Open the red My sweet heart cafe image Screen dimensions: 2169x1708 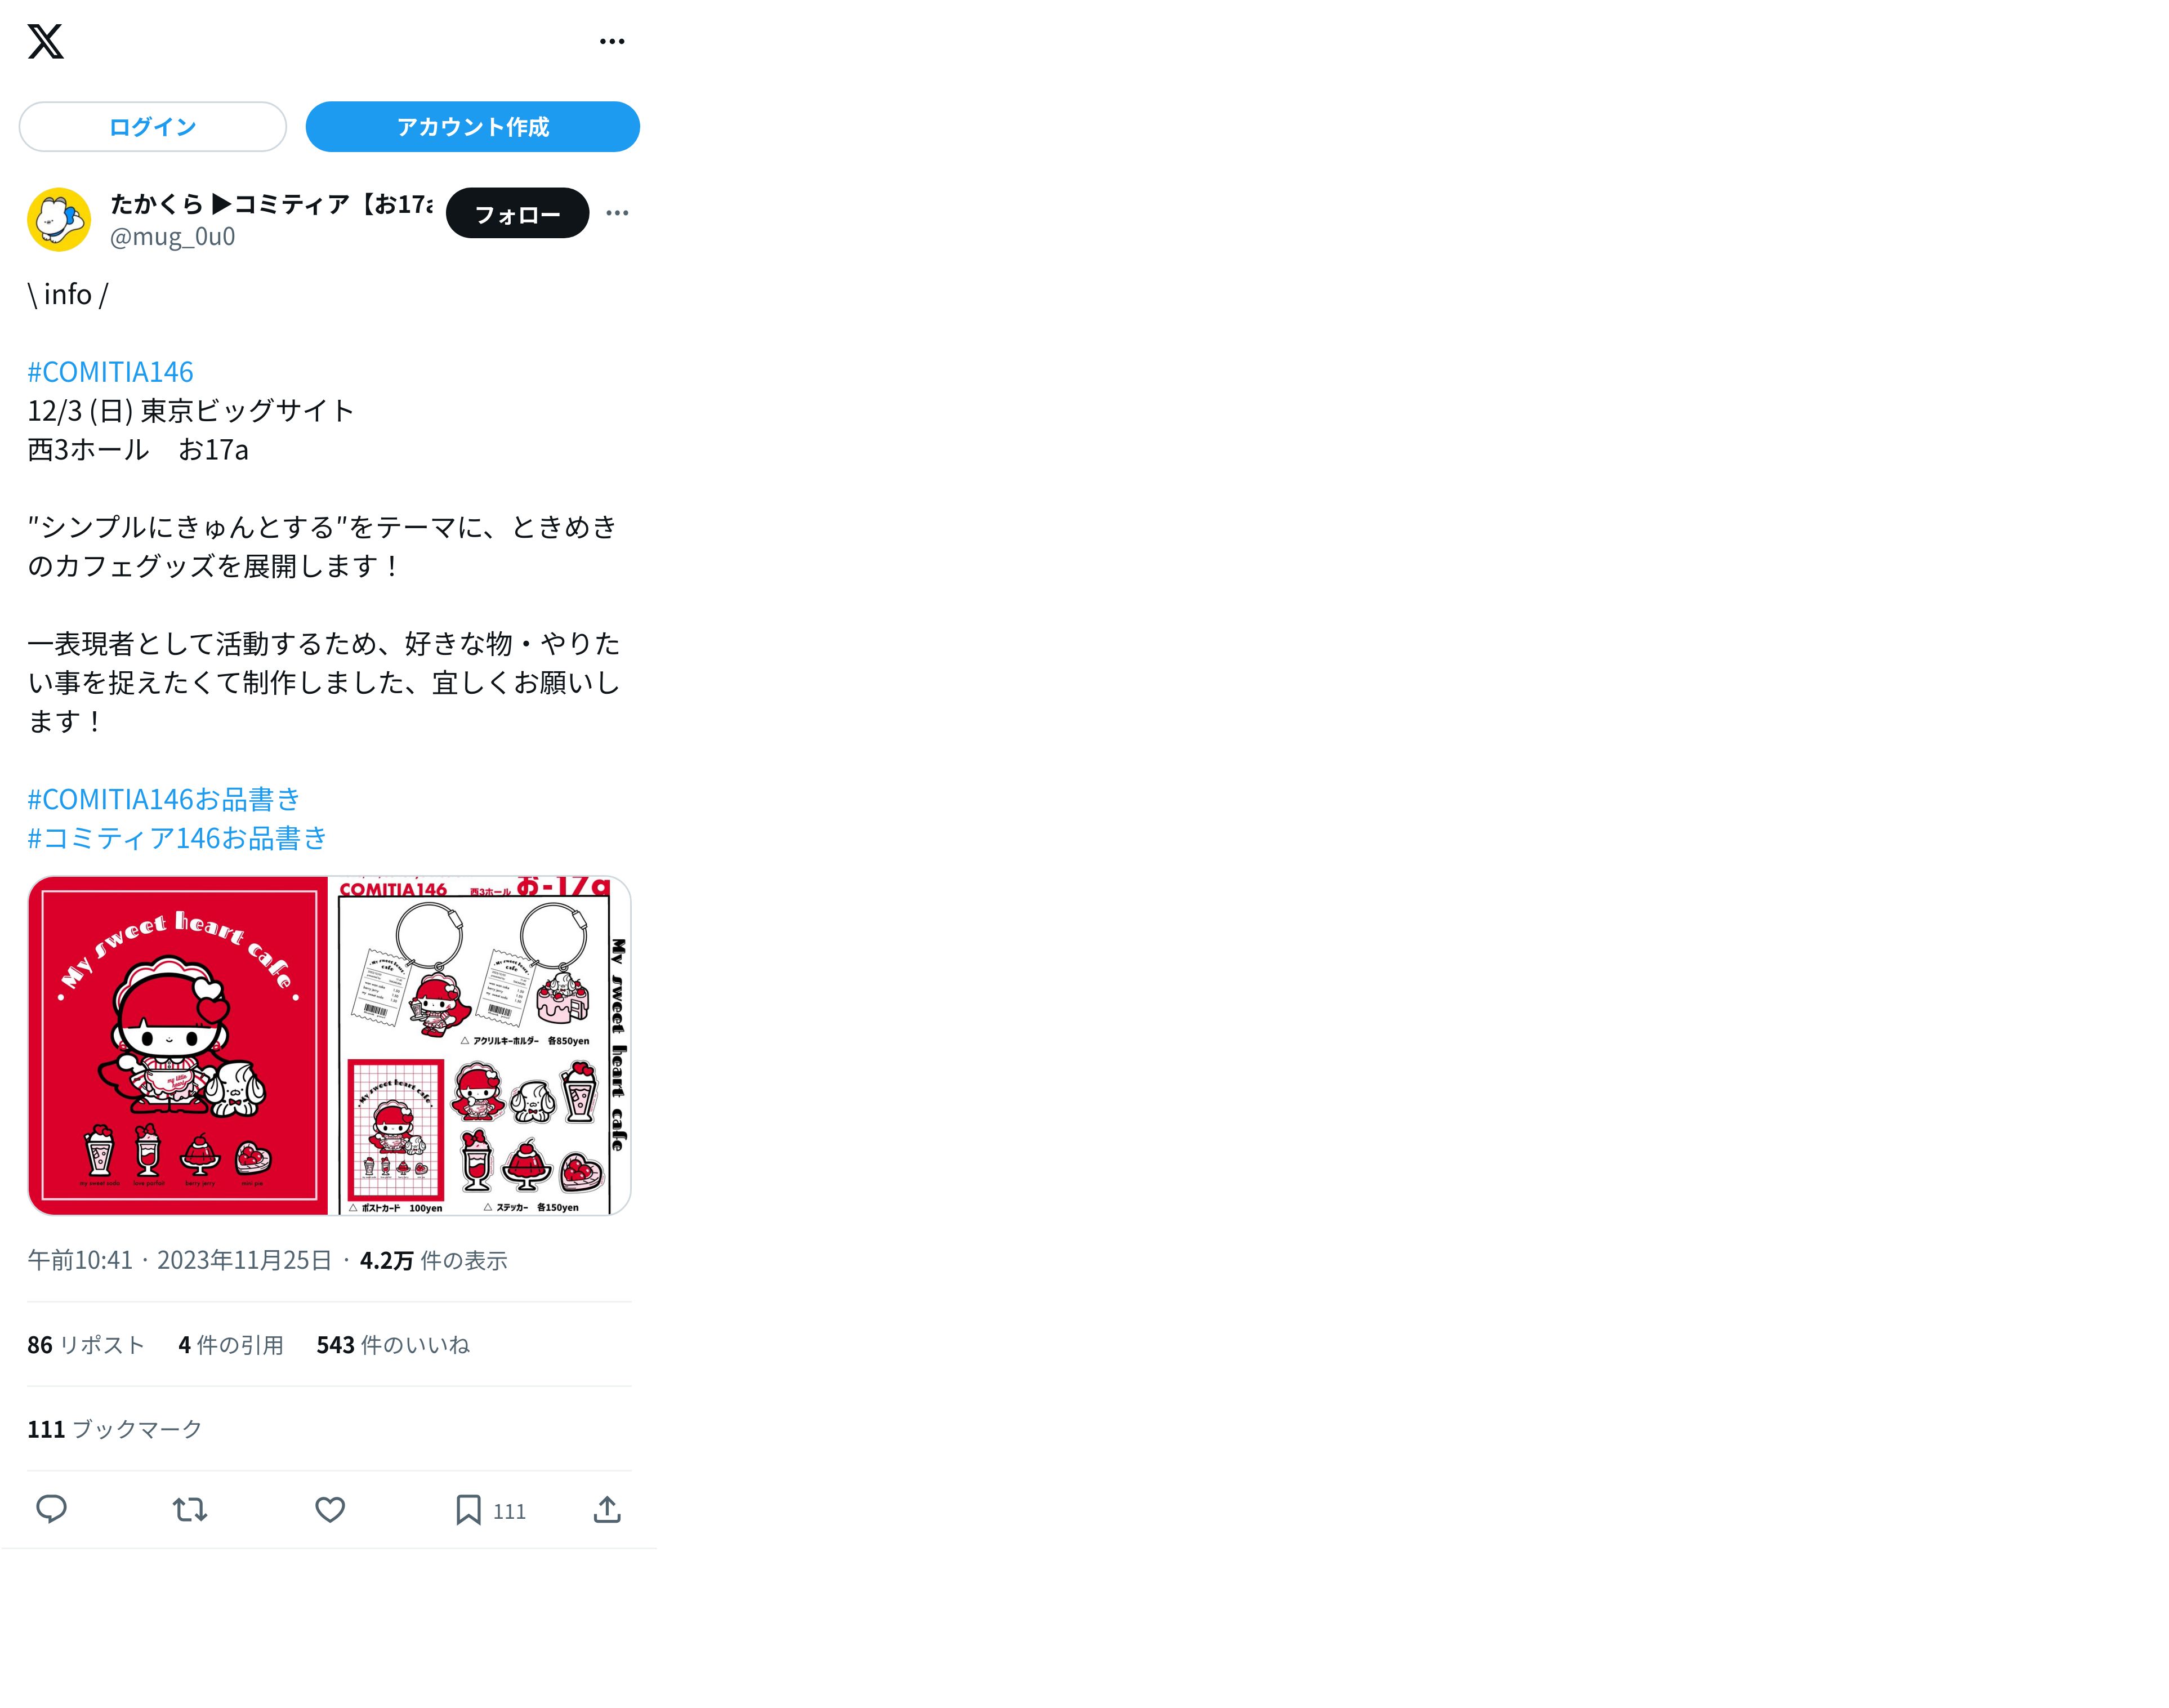pos(178,1046)
